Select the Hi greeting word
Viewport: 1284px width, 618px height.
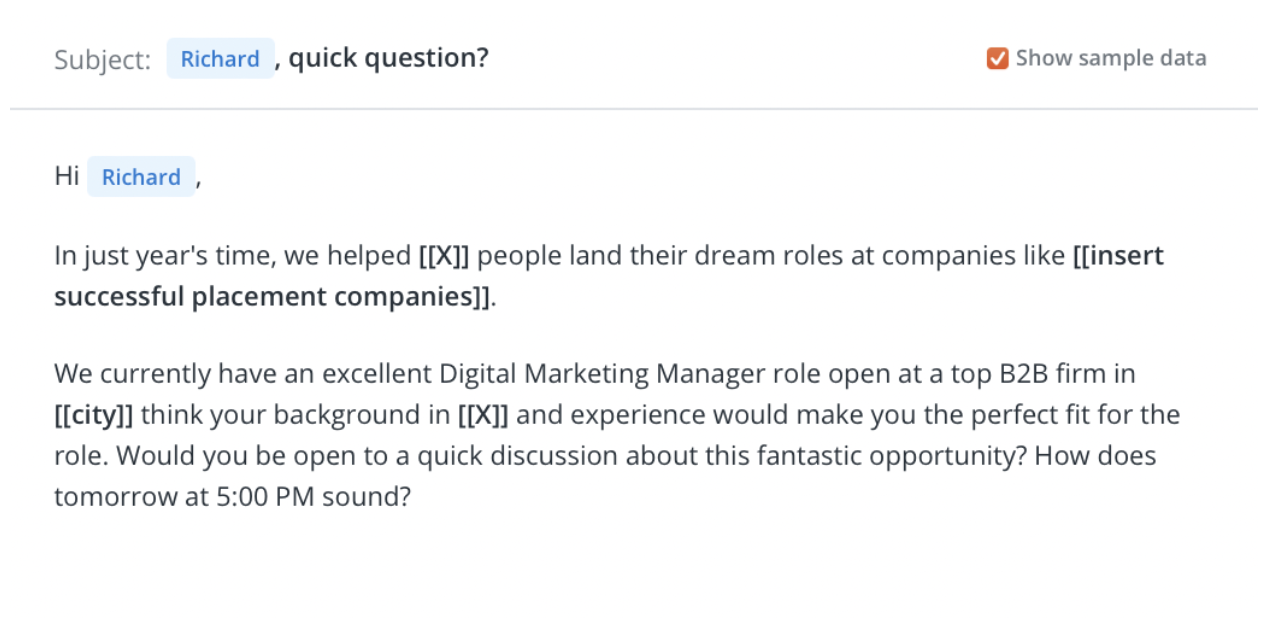66,176
